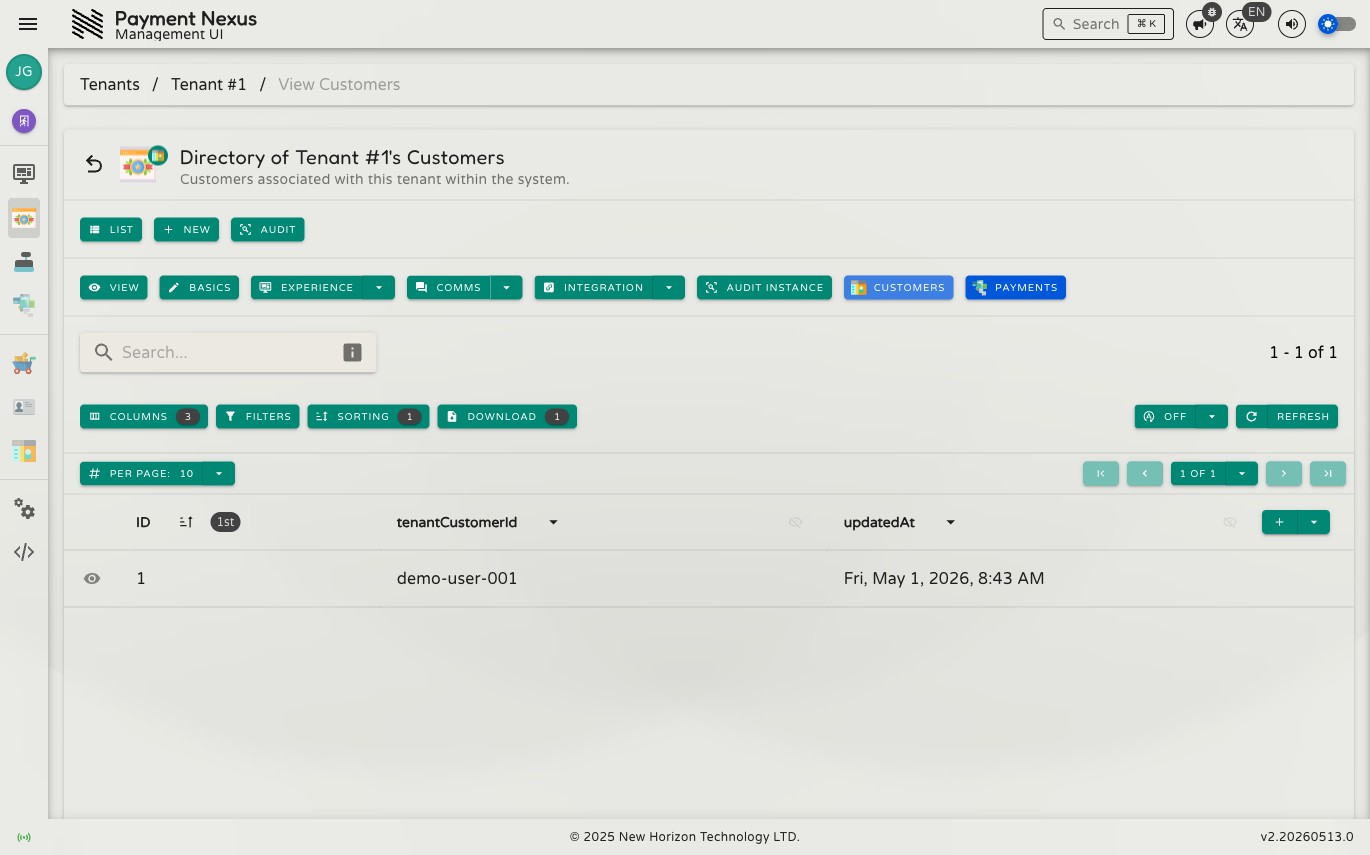Click the search info icon
Image resolution: width=1370 pixels, height=855 pixels.
pyautogui.click(x=352, y=352)
